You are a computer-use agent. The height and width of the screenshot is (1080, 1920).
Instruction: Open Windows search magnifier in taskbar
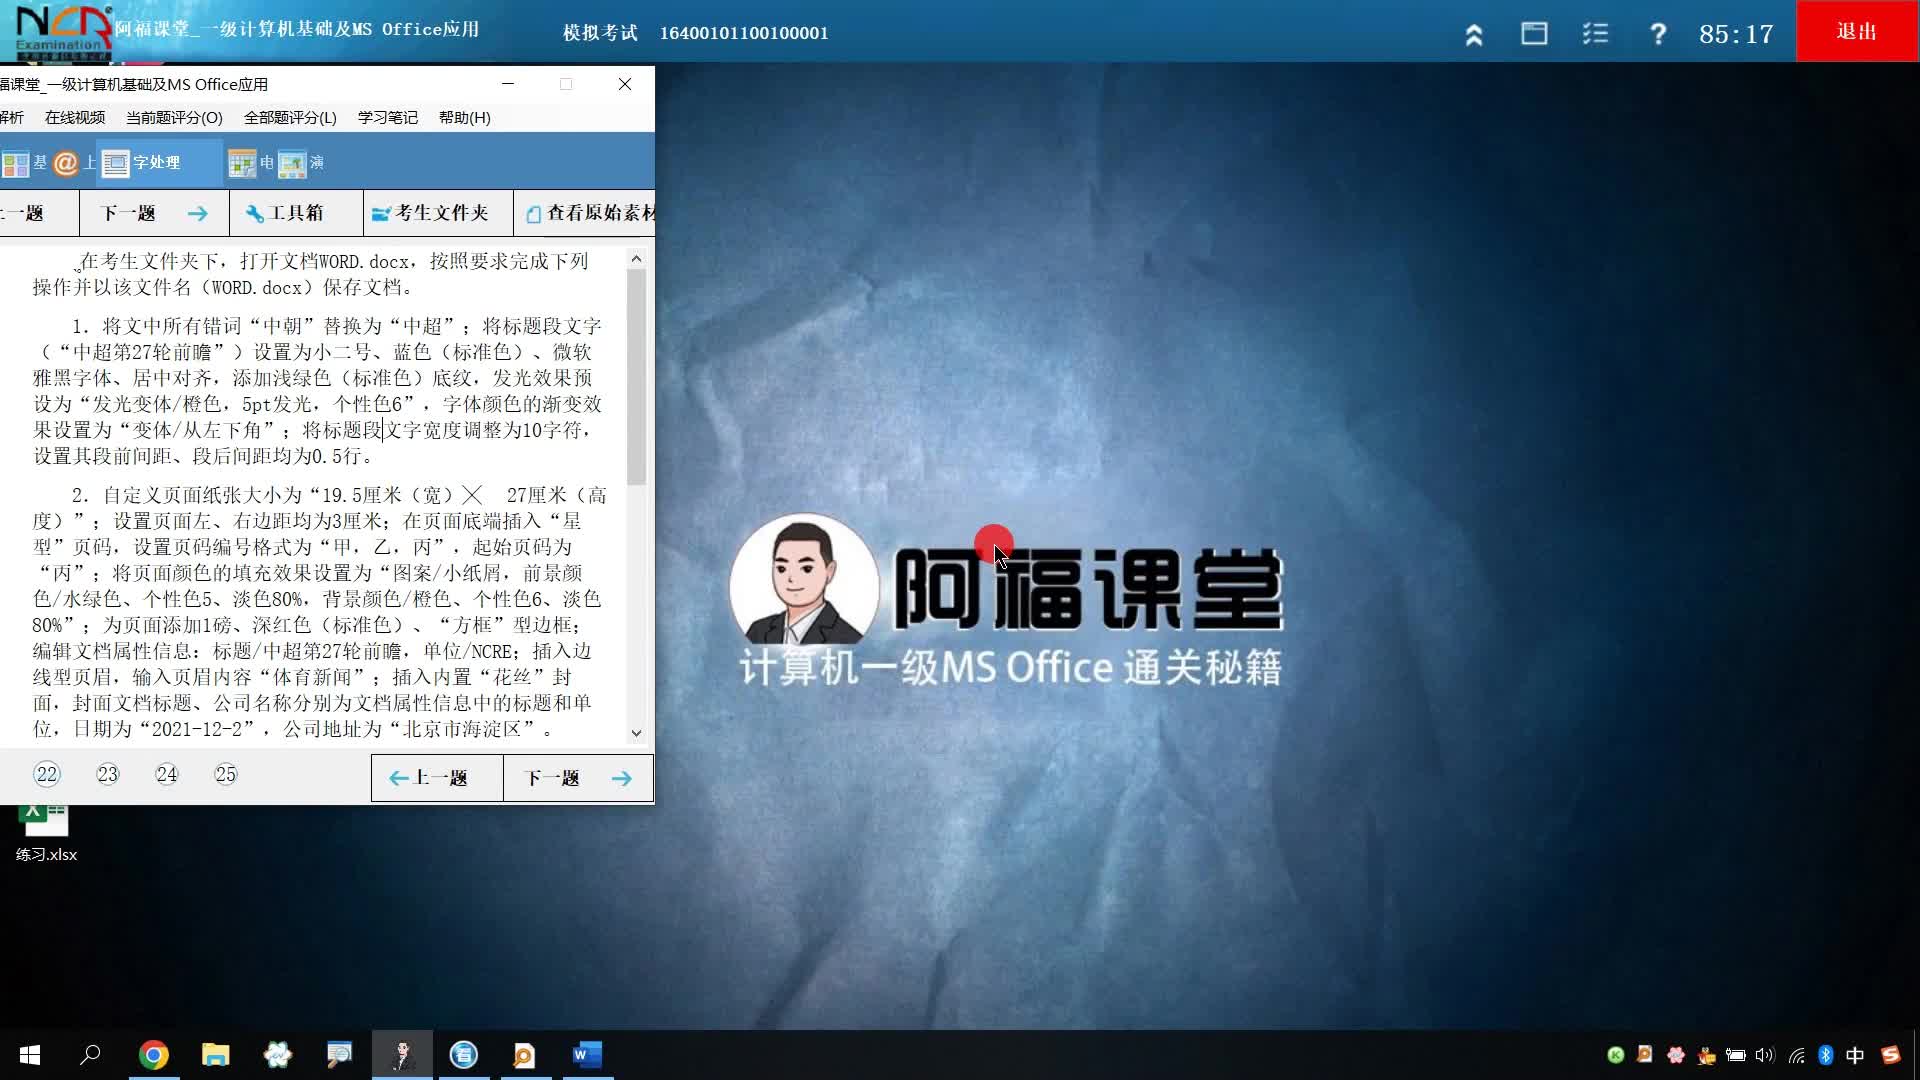click(x=91, y=1055)
